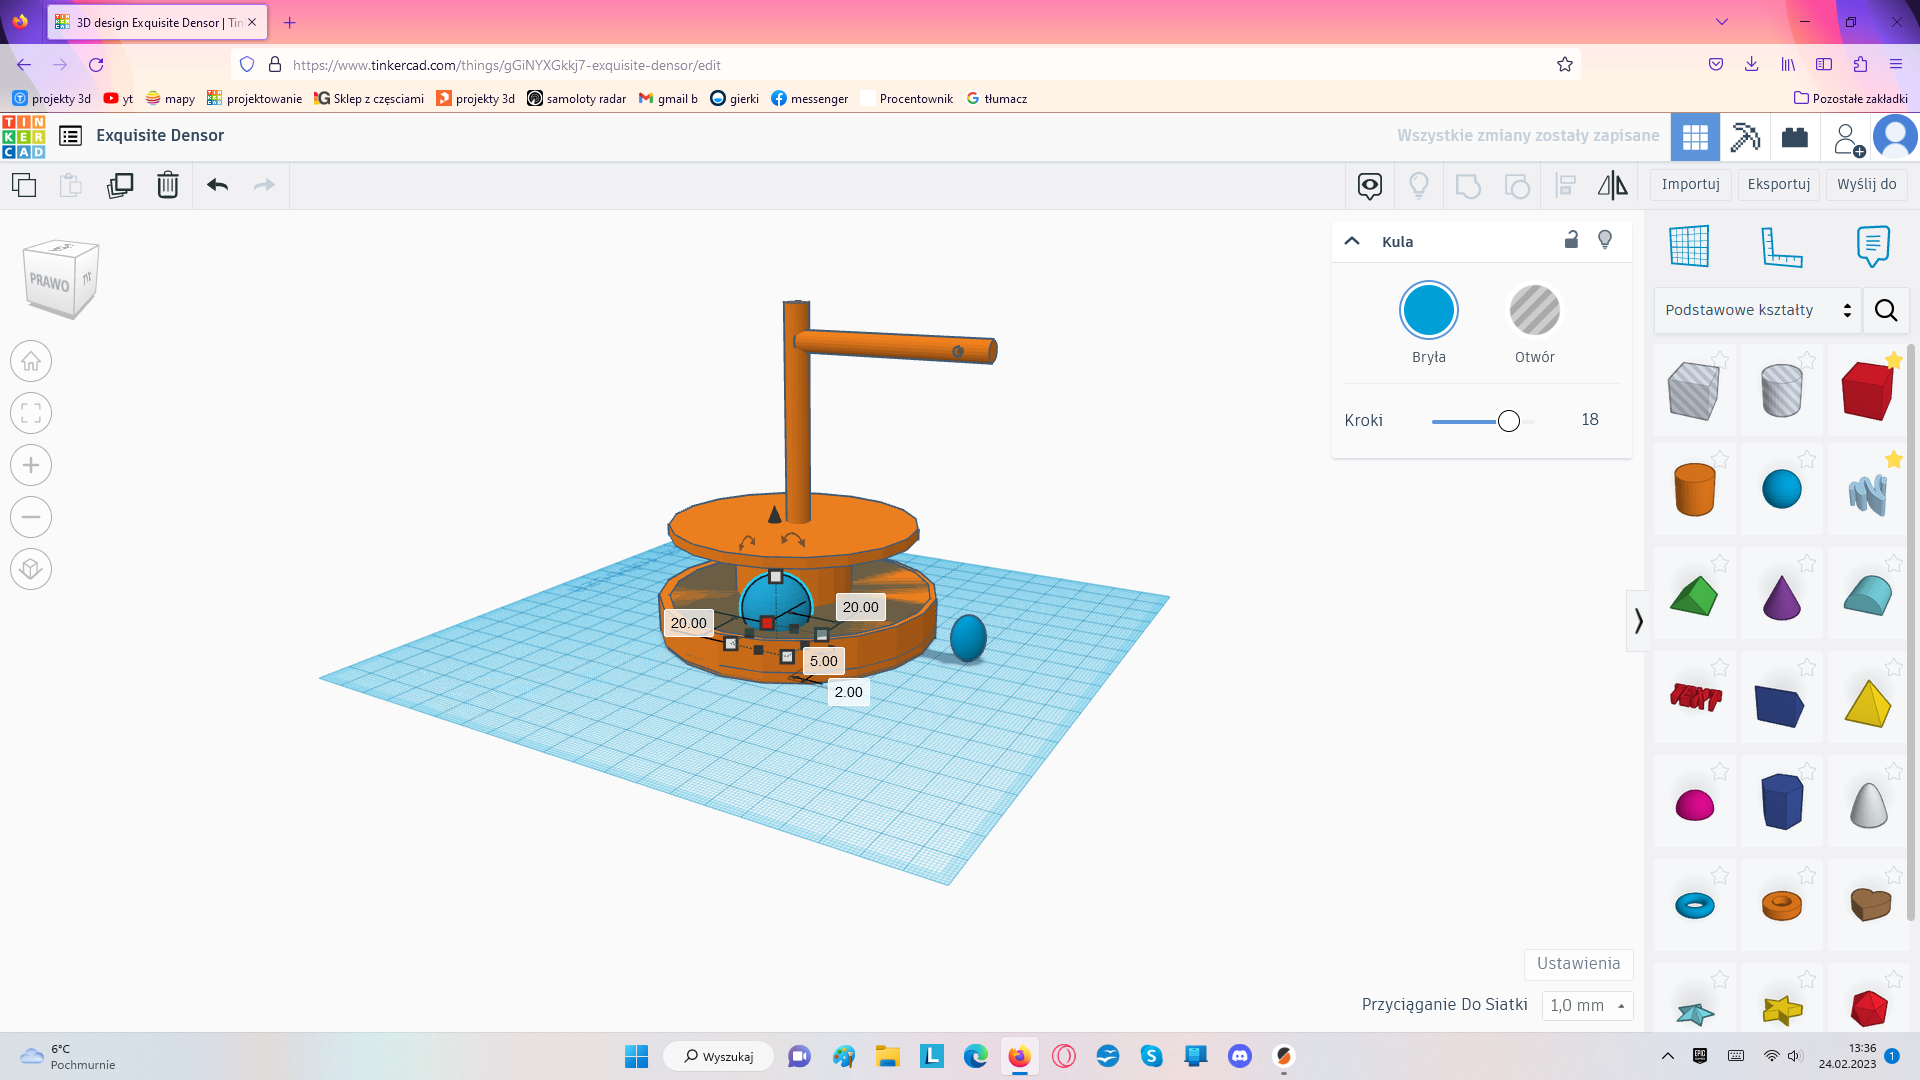Open samoloty radar bookmark
Image resolution: width=1920 pixels, height=1080 pixels.
[576, 98]
